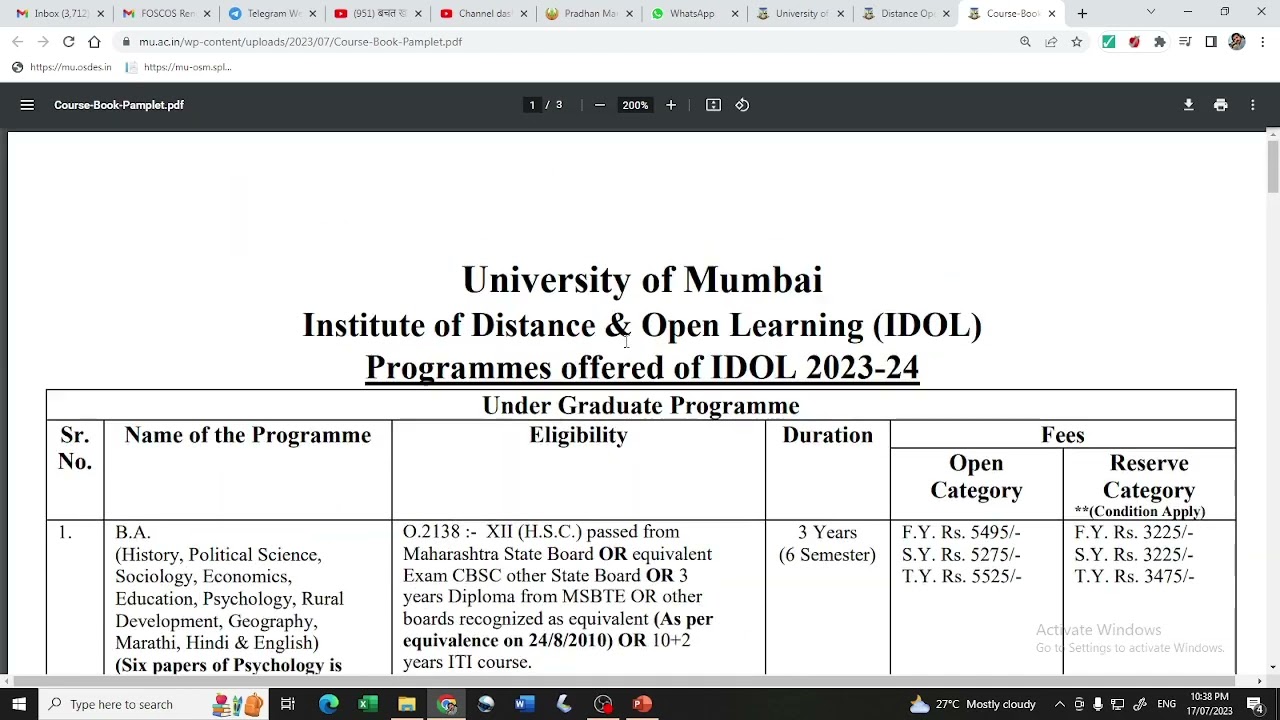The width and height of the screenshot is (1280, 720).
Task: Share this page via share icon
Action: tap(1051, 42)
